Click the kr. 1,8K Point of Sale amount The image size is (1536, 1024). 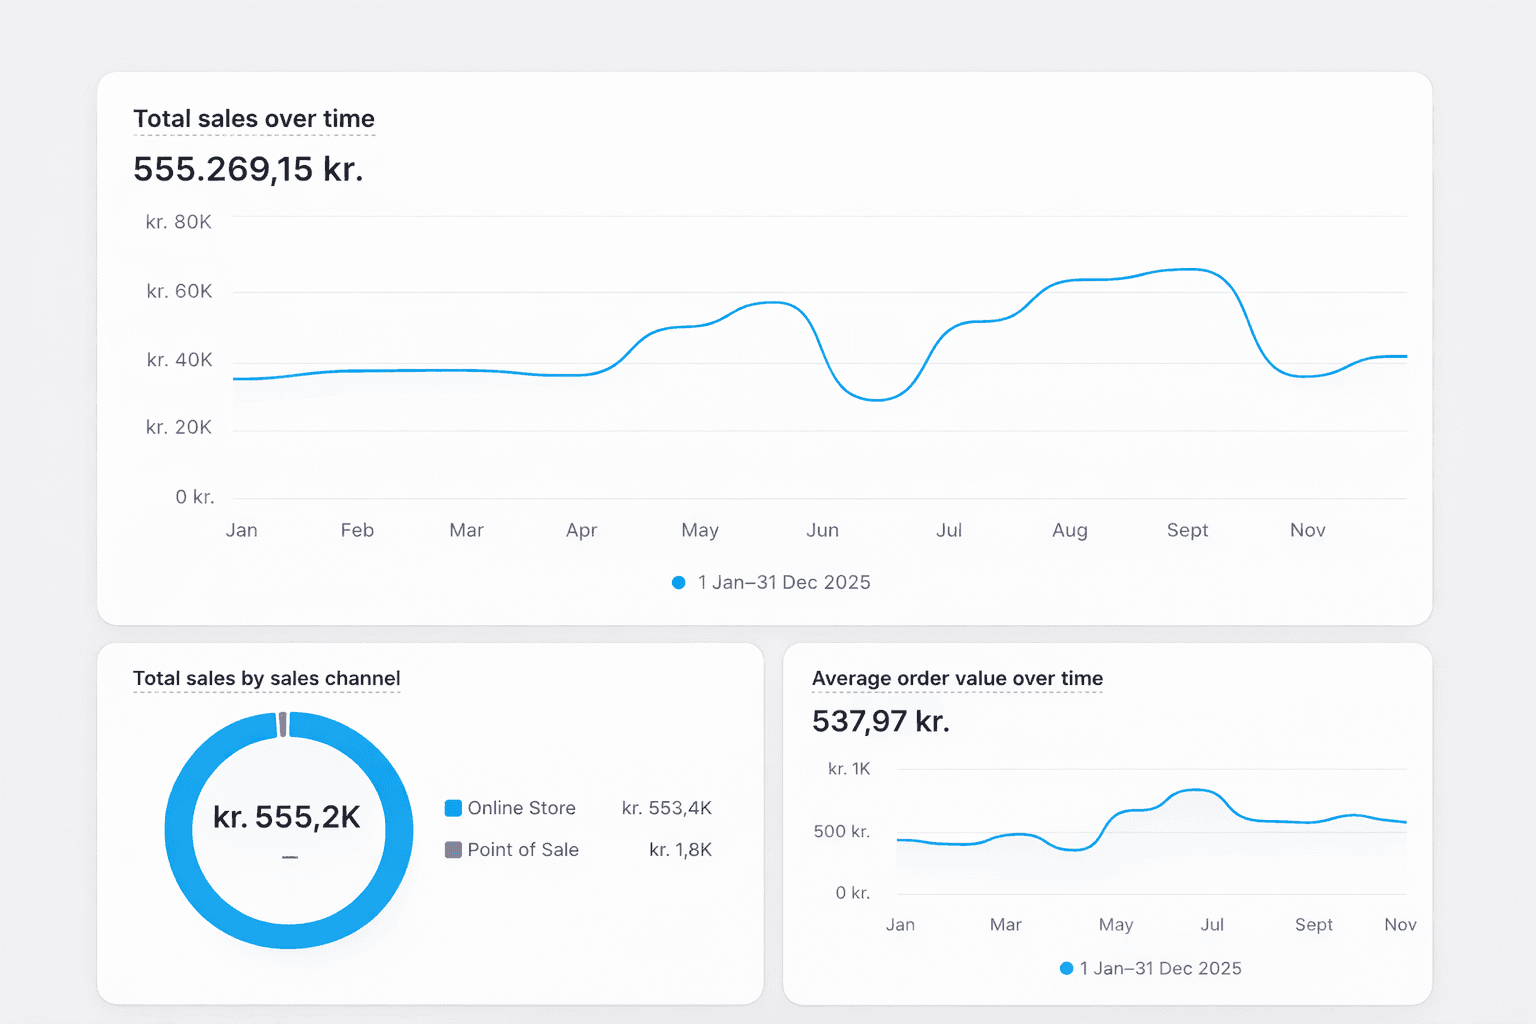680,850
